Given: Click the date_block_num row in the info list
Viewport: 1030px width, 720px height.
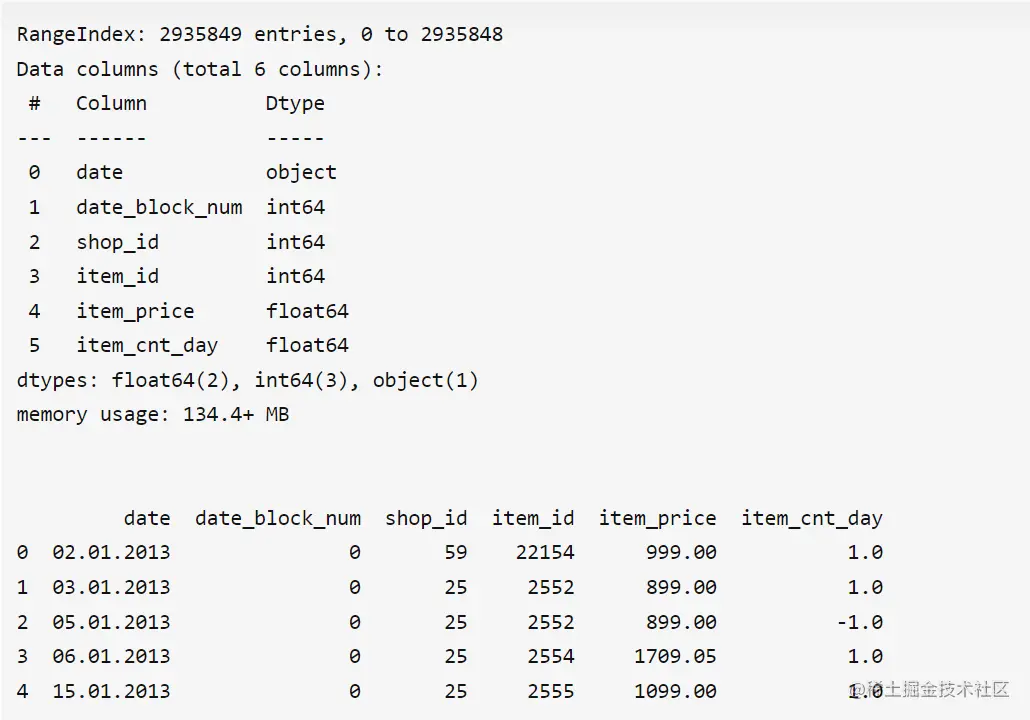Looking at the screenshot, I should click(x=159, y=207).
